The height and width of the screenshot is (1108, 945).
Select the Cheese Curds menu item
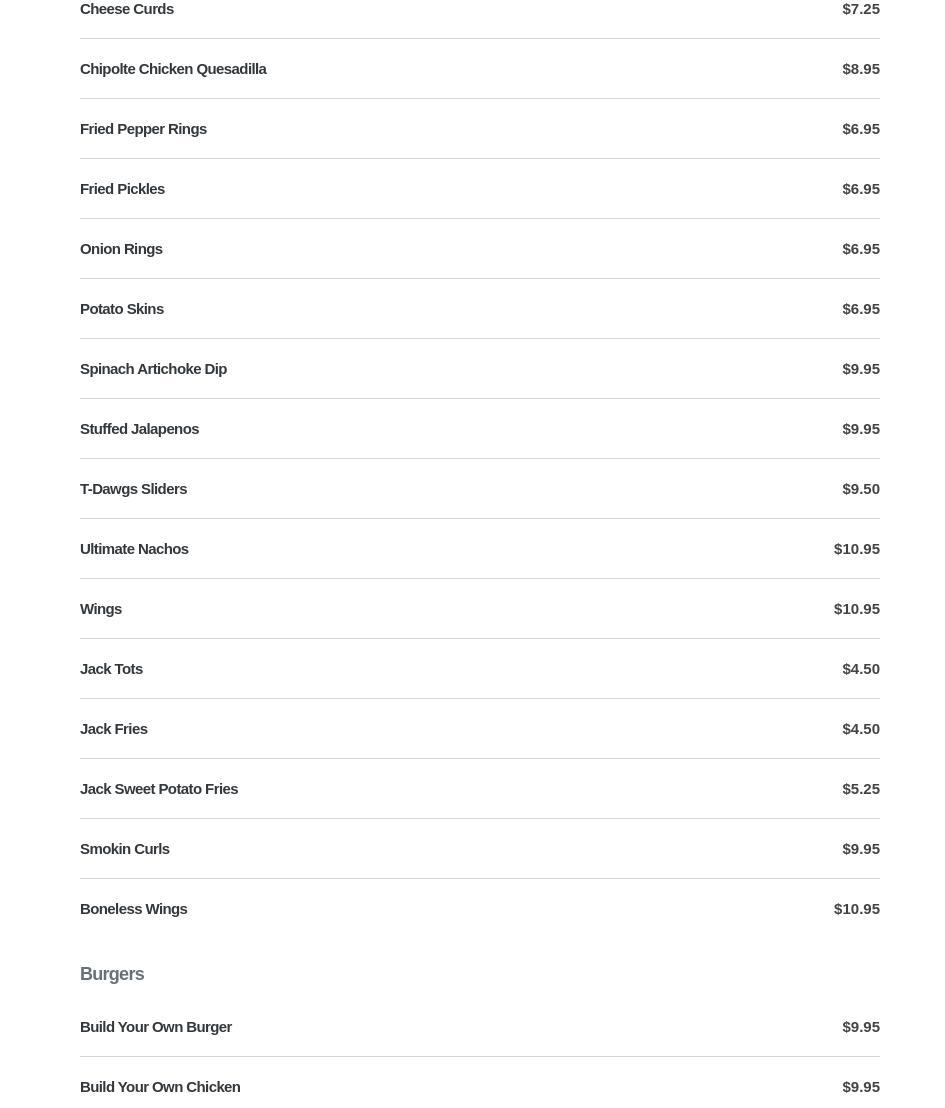[127, 9]
